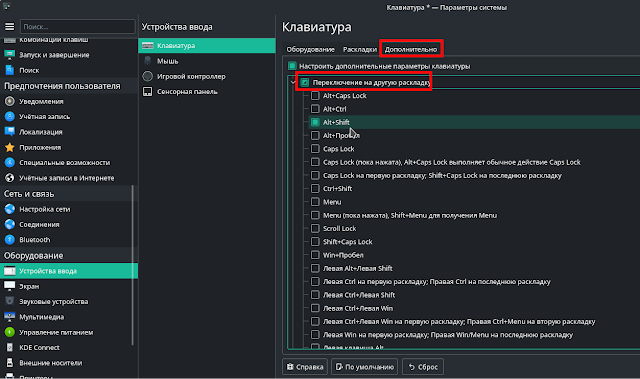Open the game controller icon entry

148,76
